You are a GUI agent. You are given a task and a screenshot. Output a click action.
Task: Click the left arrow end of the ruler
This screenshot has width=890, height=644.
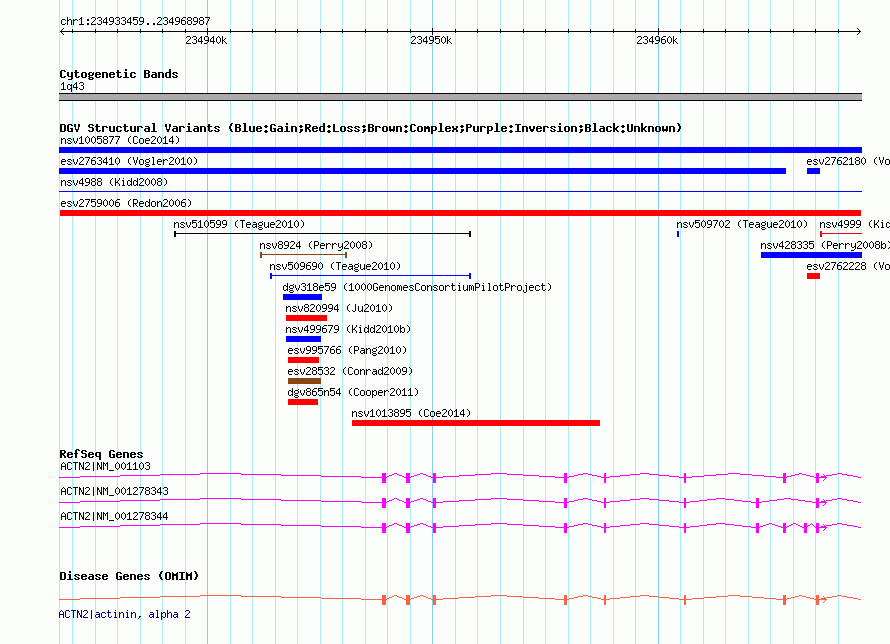click(62, 31)
